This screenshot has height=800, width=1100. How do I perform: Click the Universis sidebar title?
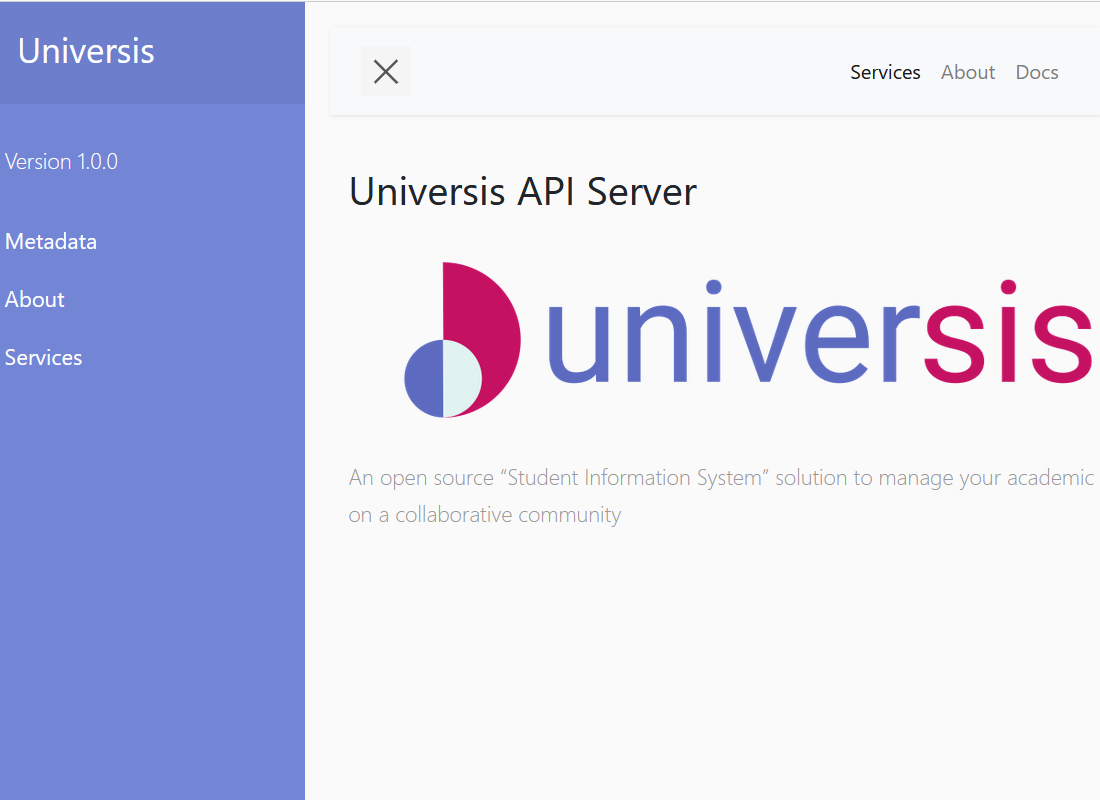click(86, 51)
